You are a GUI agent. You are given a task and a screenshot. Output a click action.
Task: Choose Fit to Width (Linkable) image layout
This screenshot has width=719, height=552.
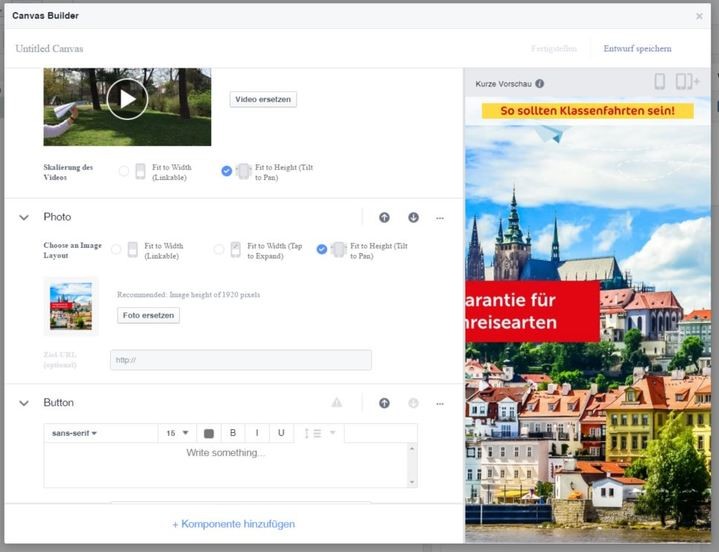(116, 249)
